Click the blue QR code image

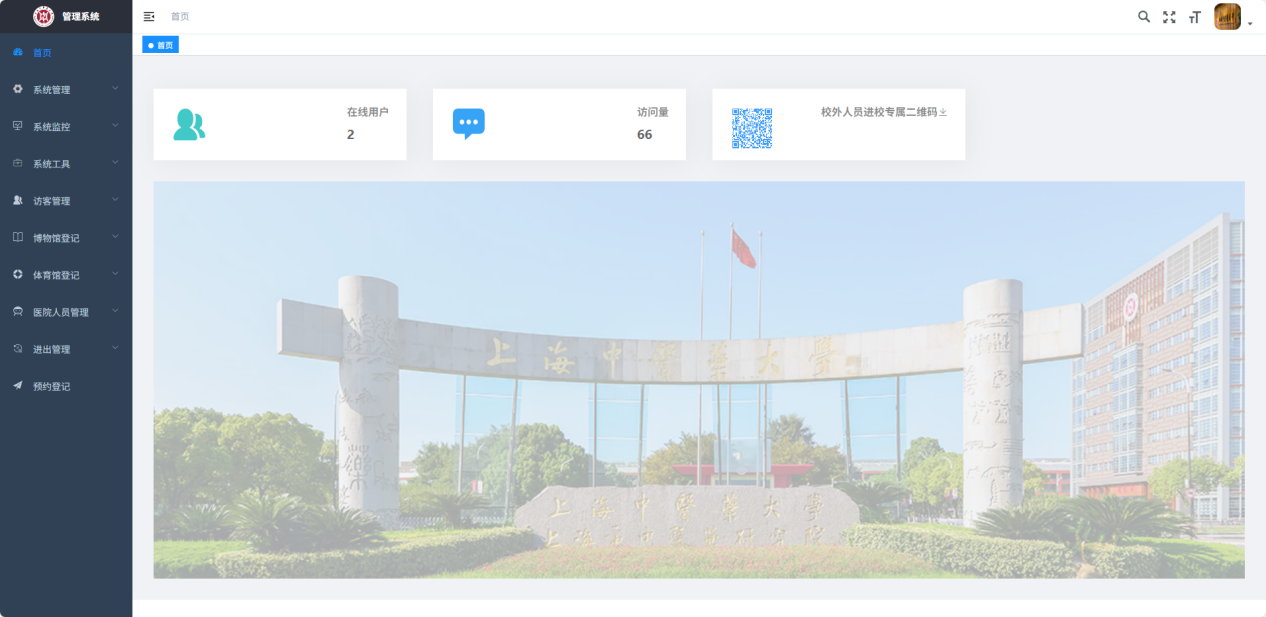pos(752,128)
